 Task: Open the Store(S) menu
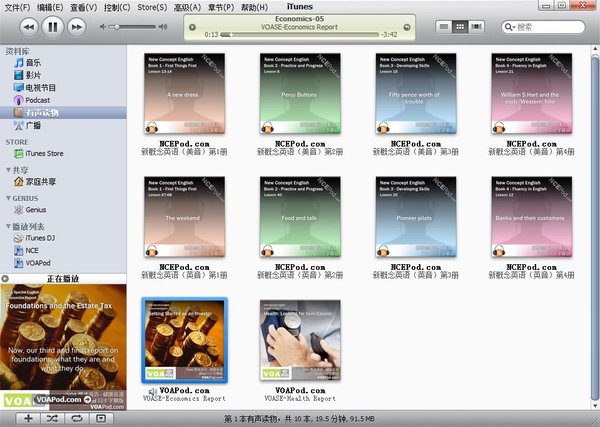tap(152, 7)
